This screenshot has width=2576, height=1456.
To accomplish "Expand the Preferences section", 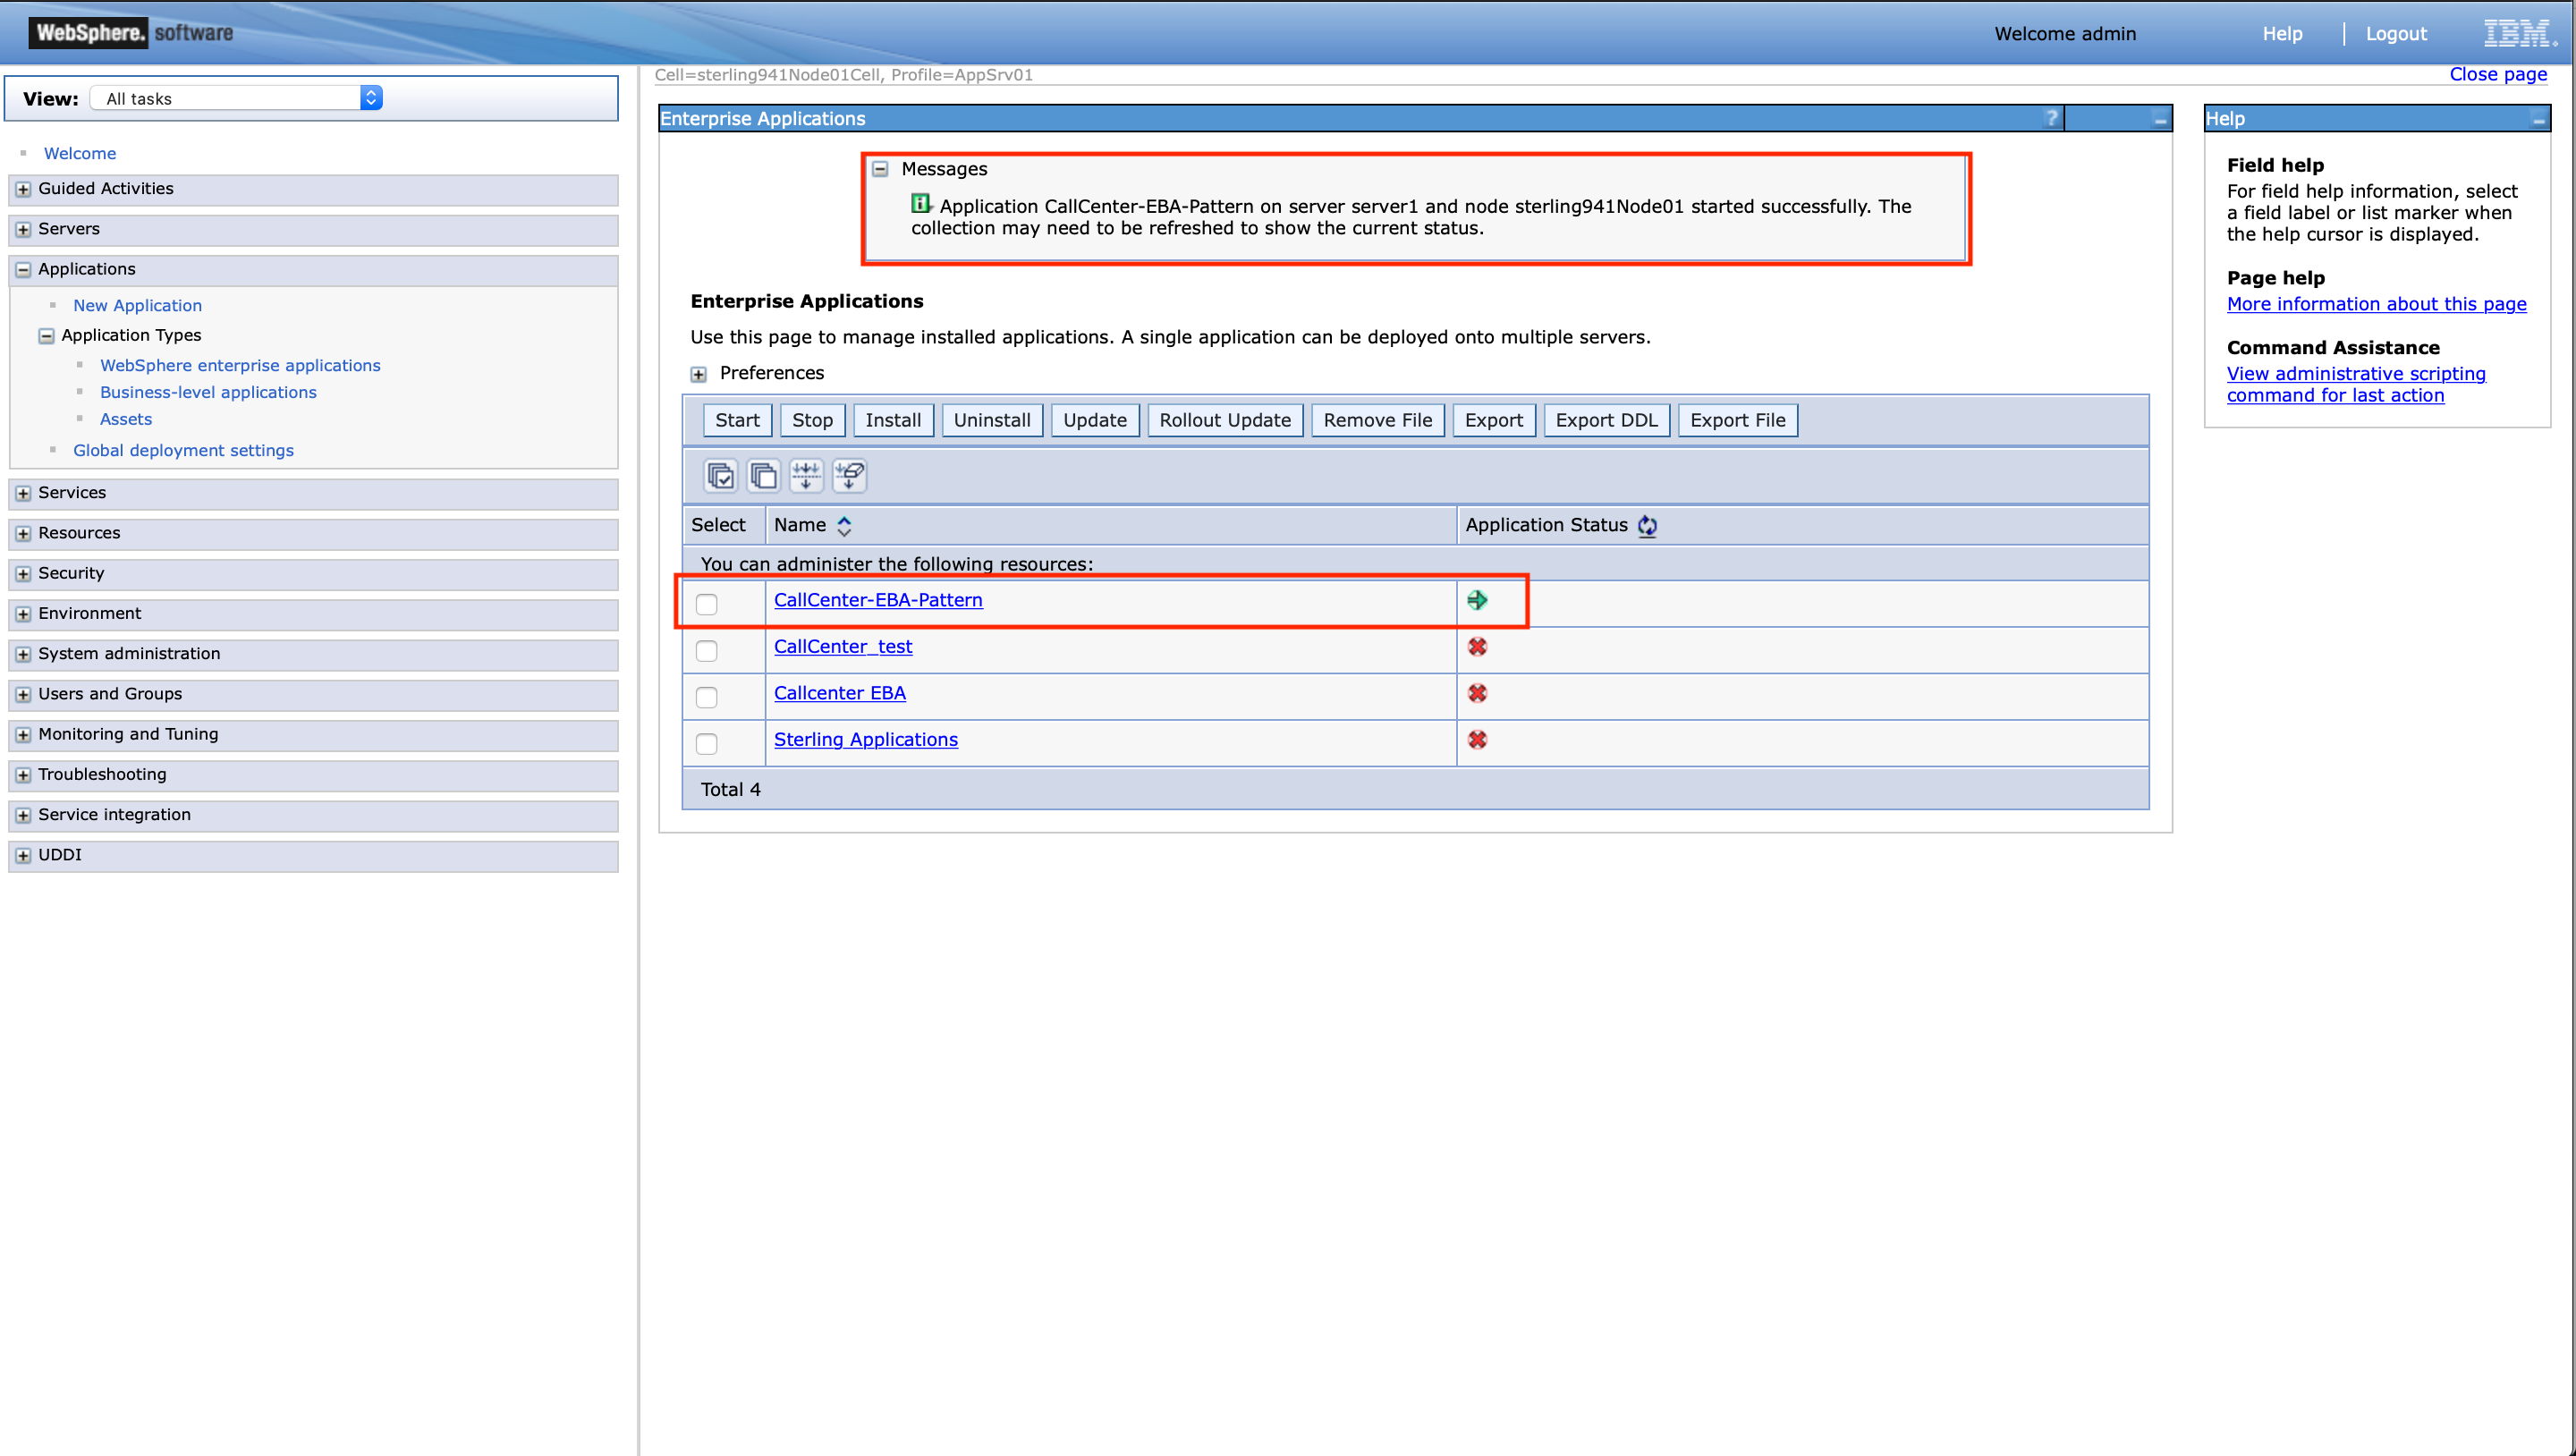I will 699,373.
